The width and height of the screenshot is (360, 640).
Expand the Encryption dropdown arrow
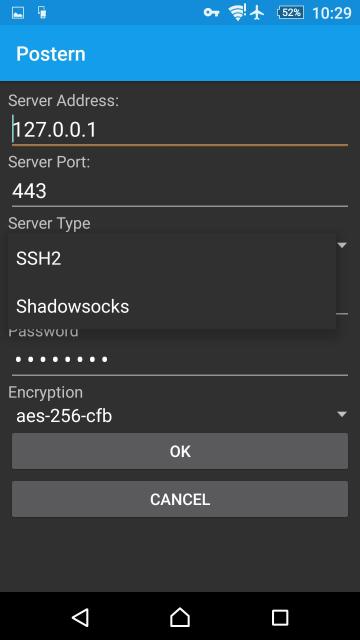tap(342, 414)
